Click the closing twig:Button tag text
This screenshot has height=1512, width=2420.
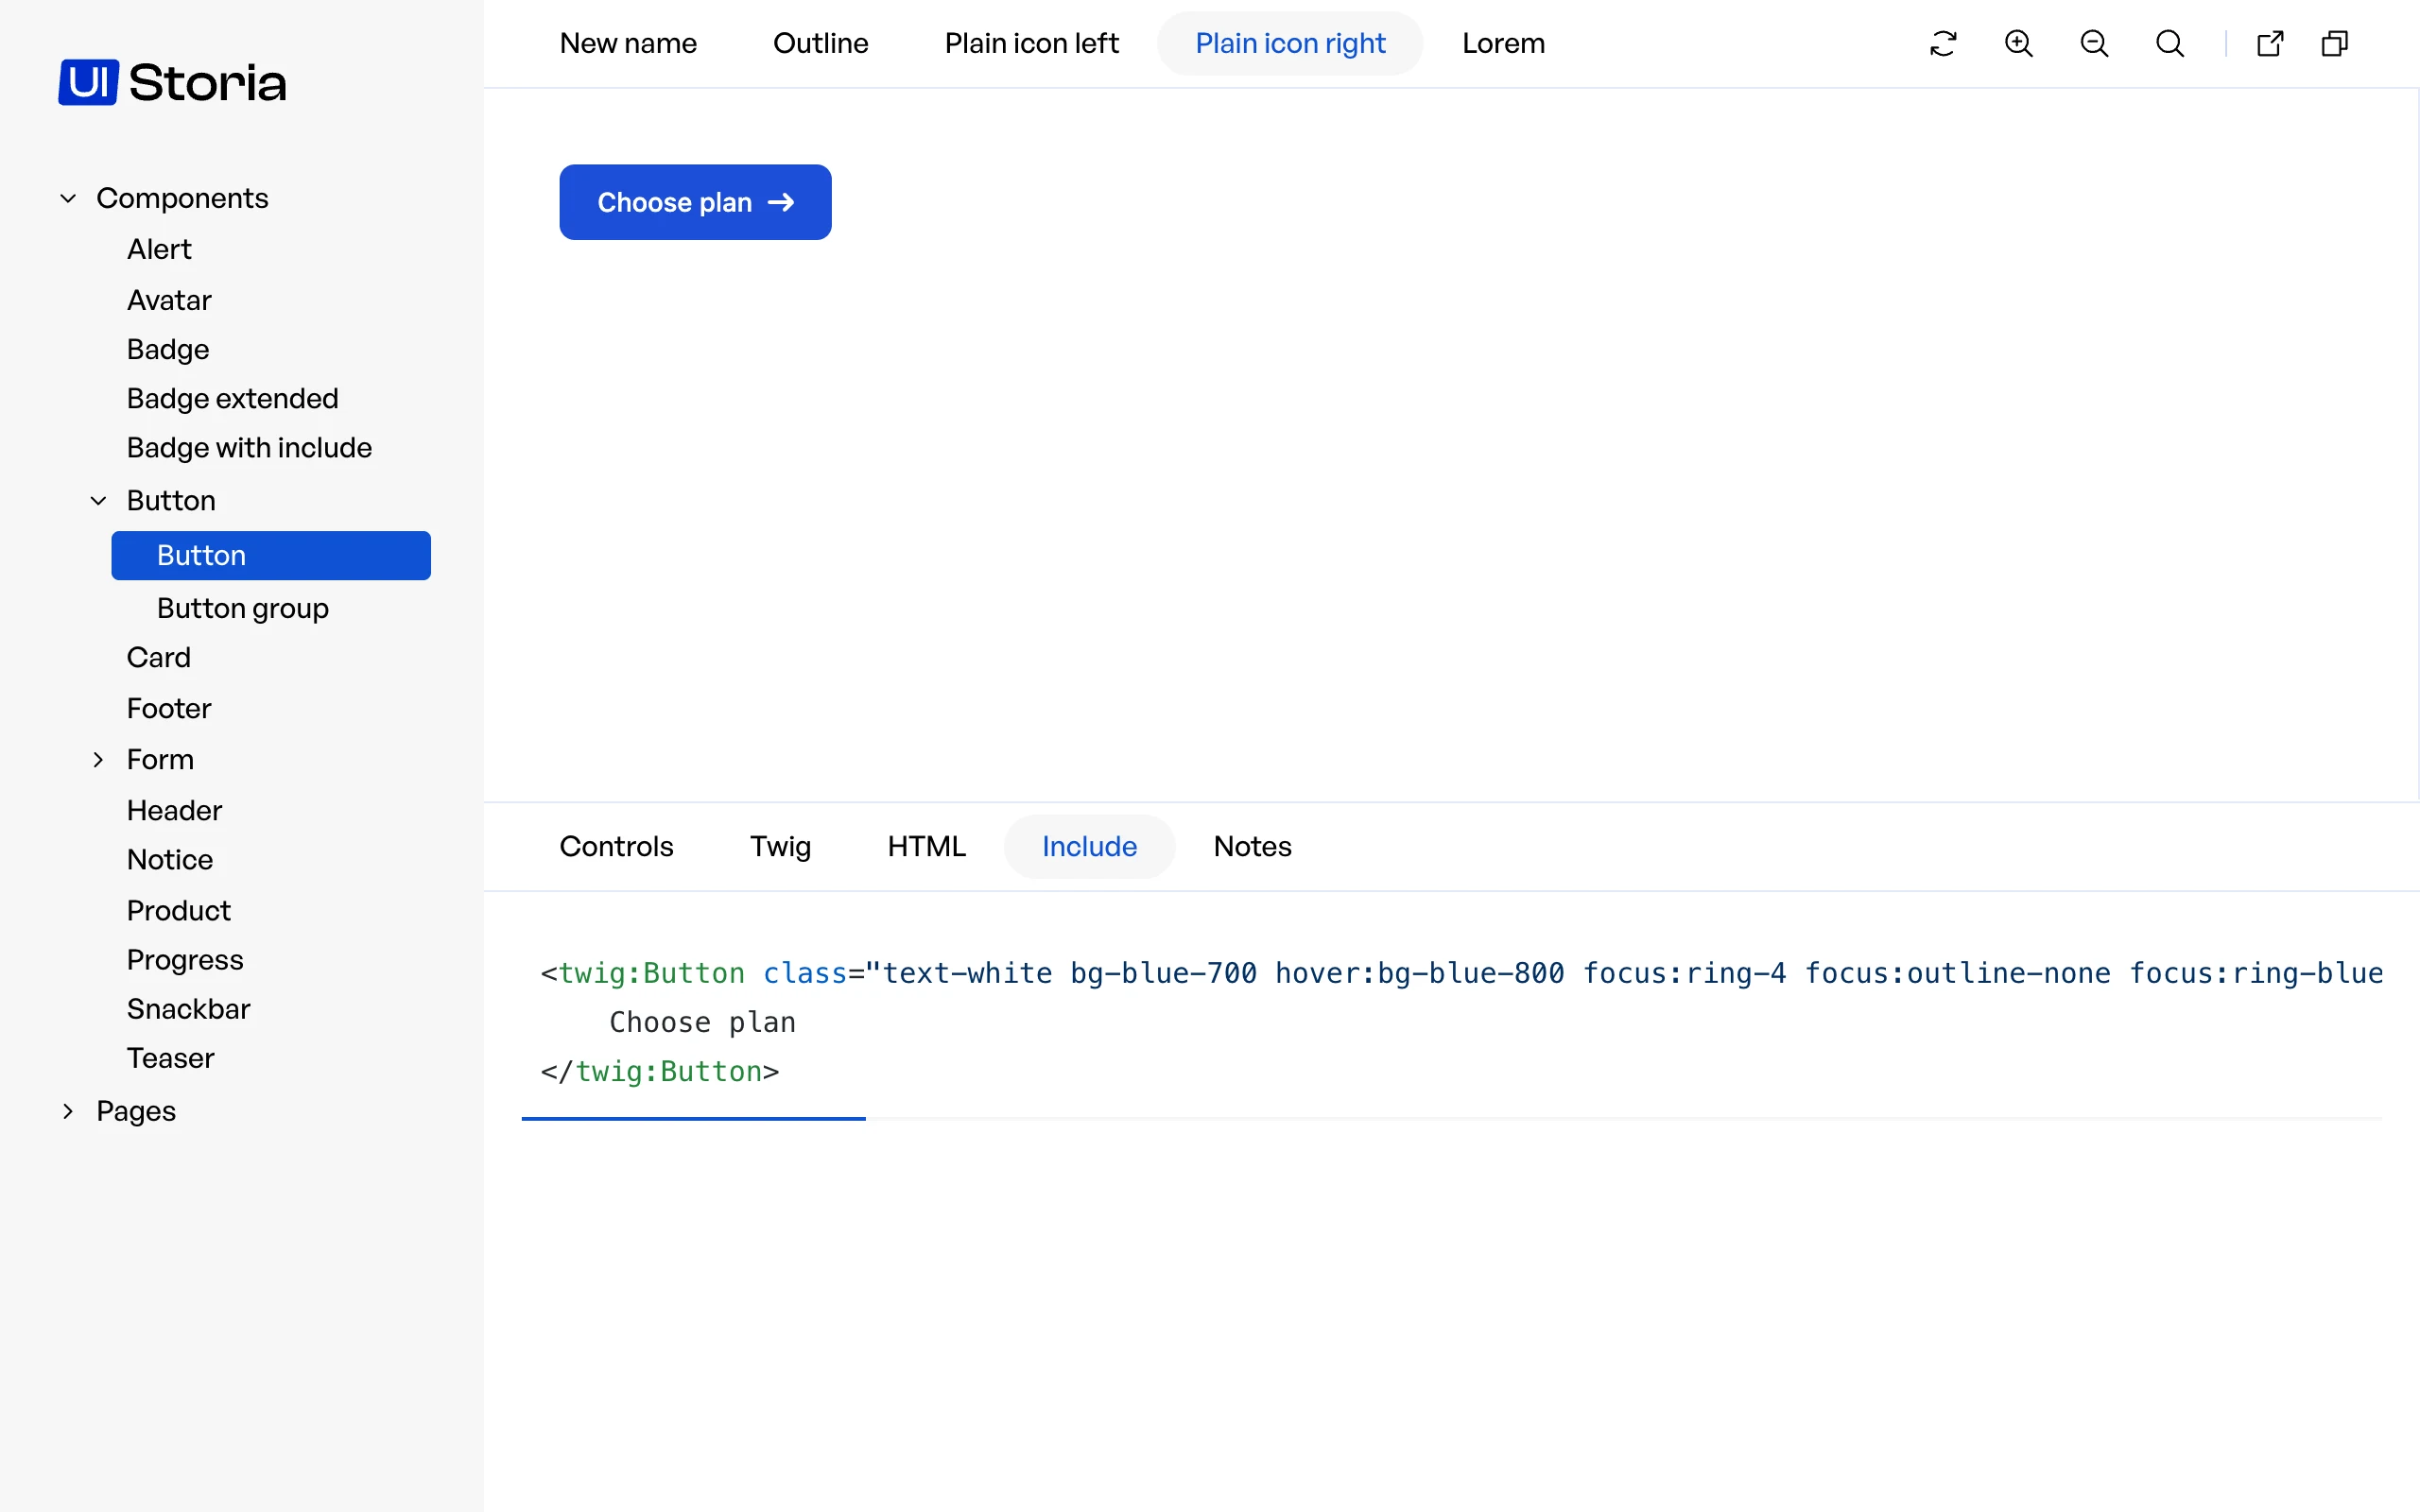[x=660, y=1071]
